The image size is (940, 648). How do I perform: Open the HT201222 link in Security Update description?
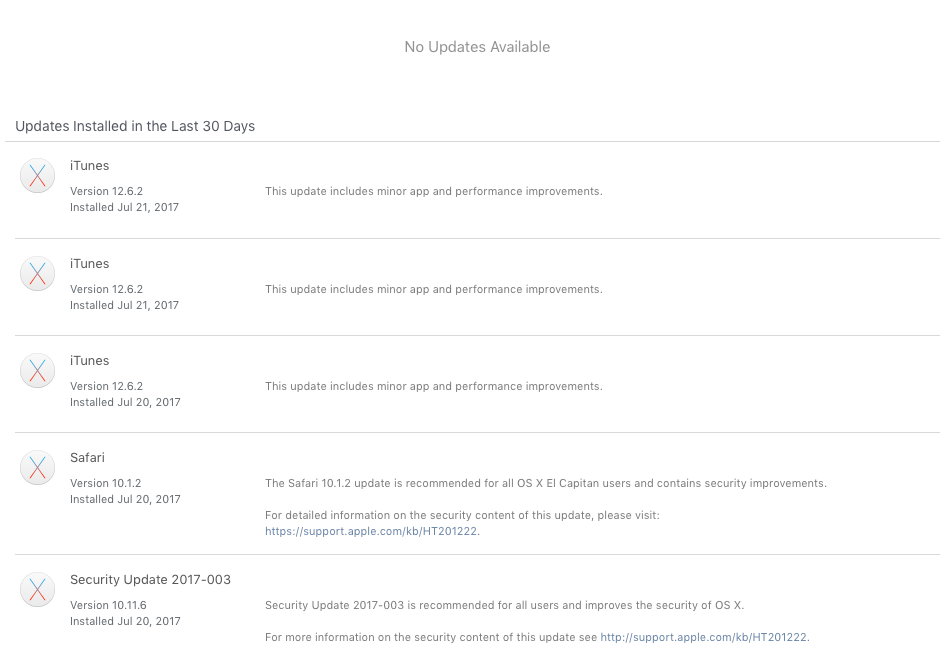(703, 637)
